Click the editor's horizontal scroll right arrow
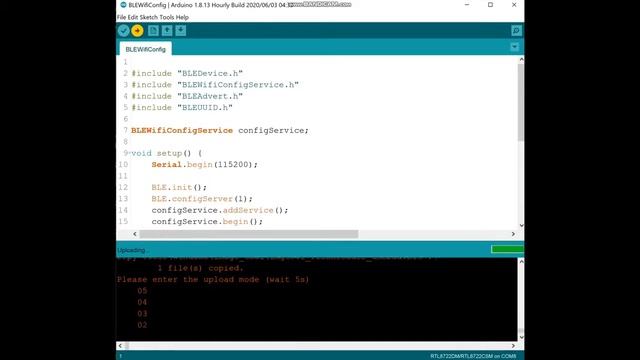Screen dimensions: 640x360 513,234
